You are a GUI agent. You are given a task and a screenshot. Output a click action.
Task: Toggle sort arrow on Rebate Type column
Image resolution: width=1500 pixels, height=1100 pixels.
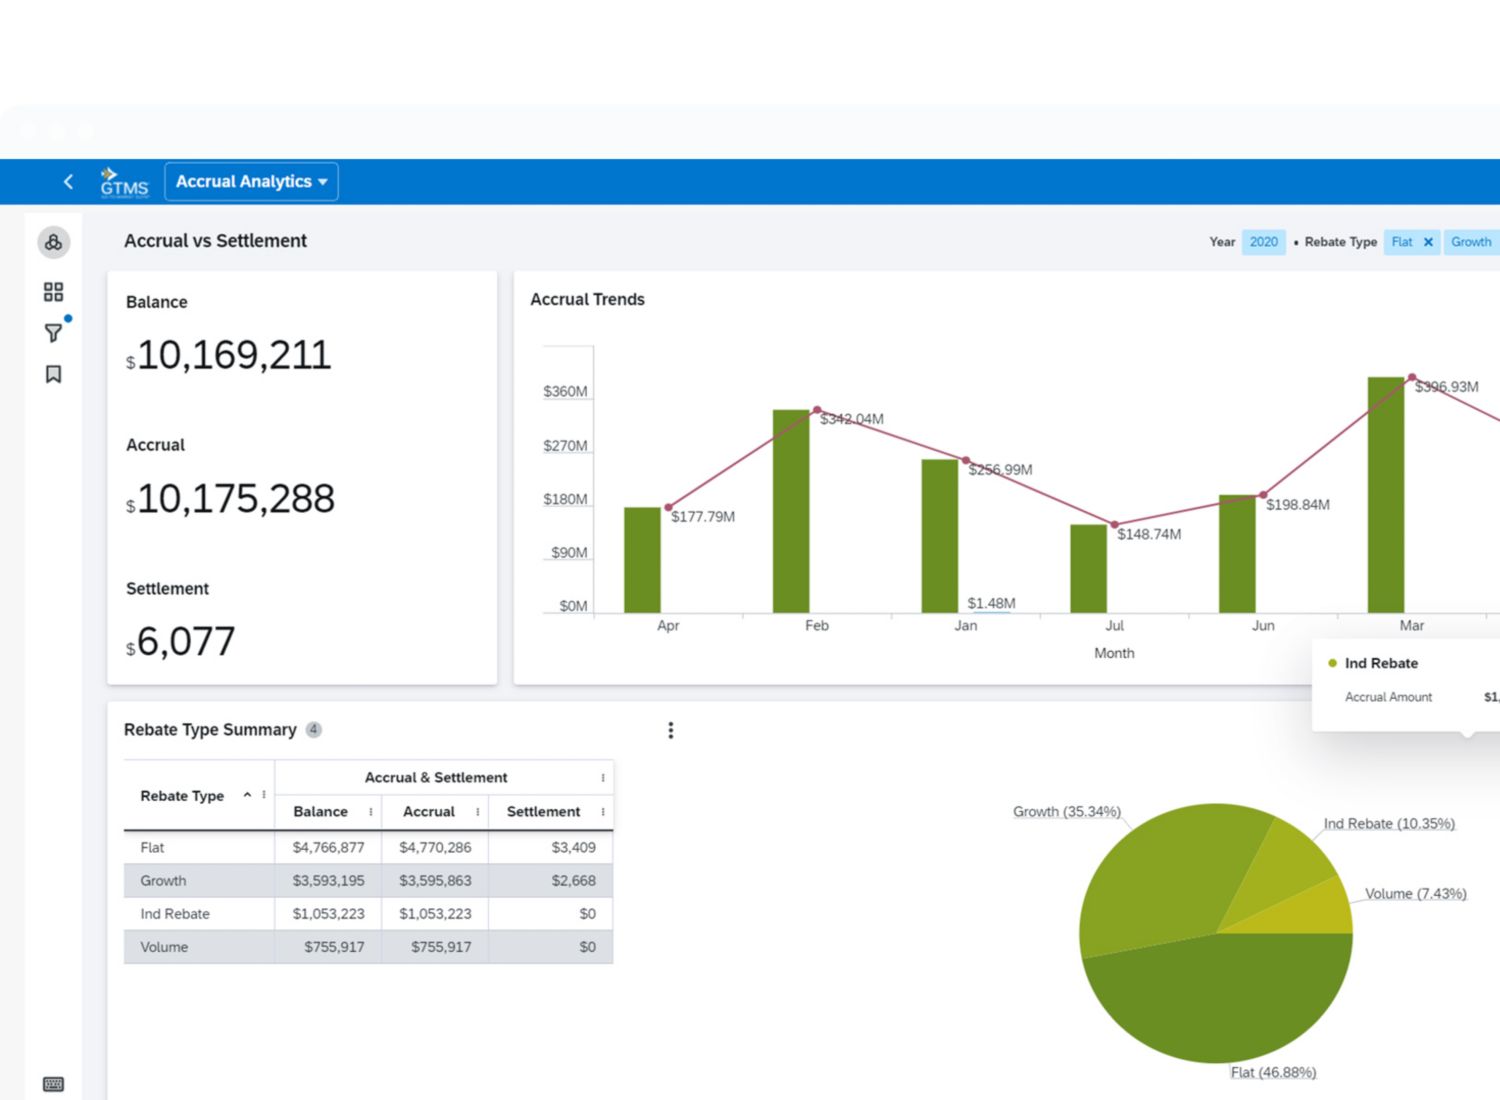pos(247,795)
